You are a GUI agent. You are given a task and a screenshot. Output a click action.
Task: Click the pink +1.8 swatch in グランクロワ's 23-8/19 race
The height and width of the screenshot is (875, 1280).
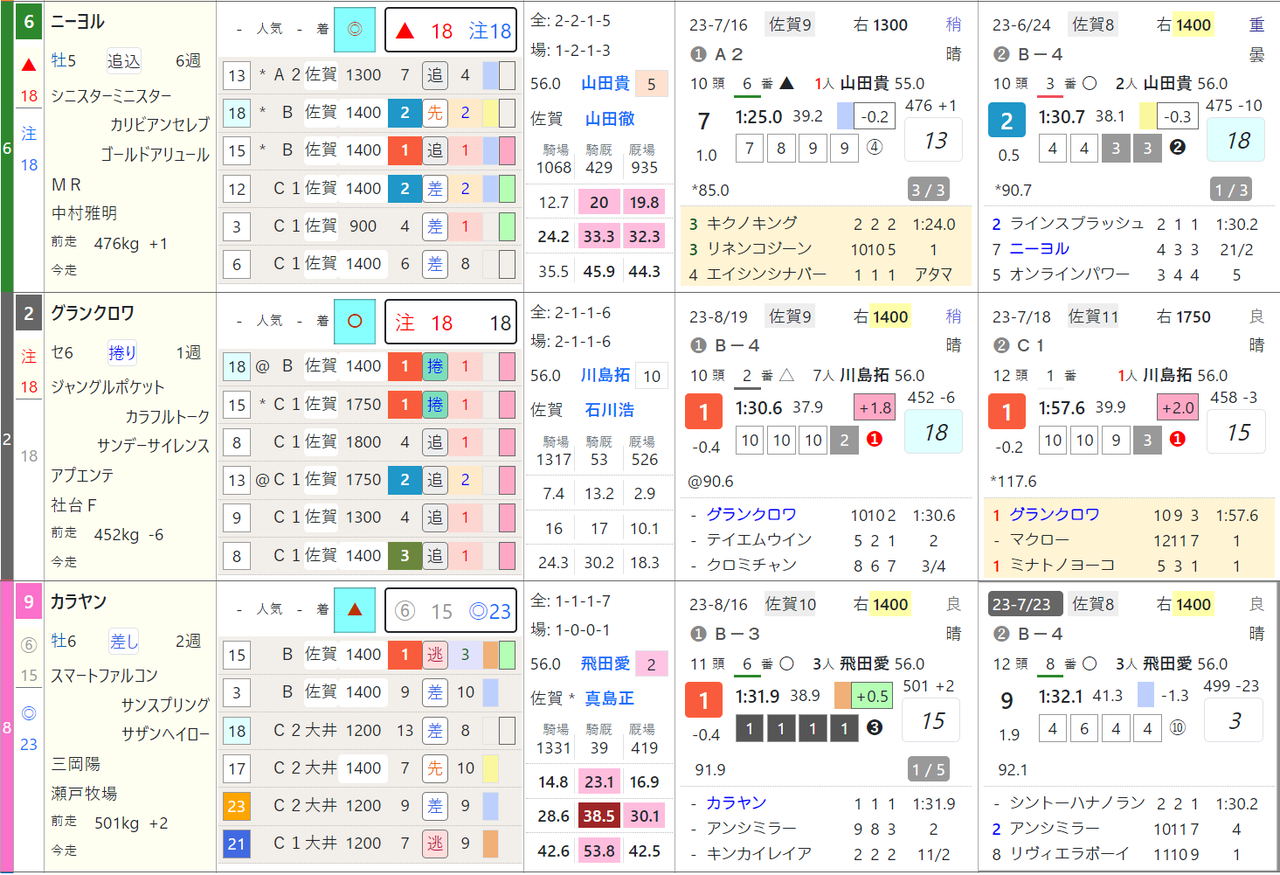tap(875, 407)
